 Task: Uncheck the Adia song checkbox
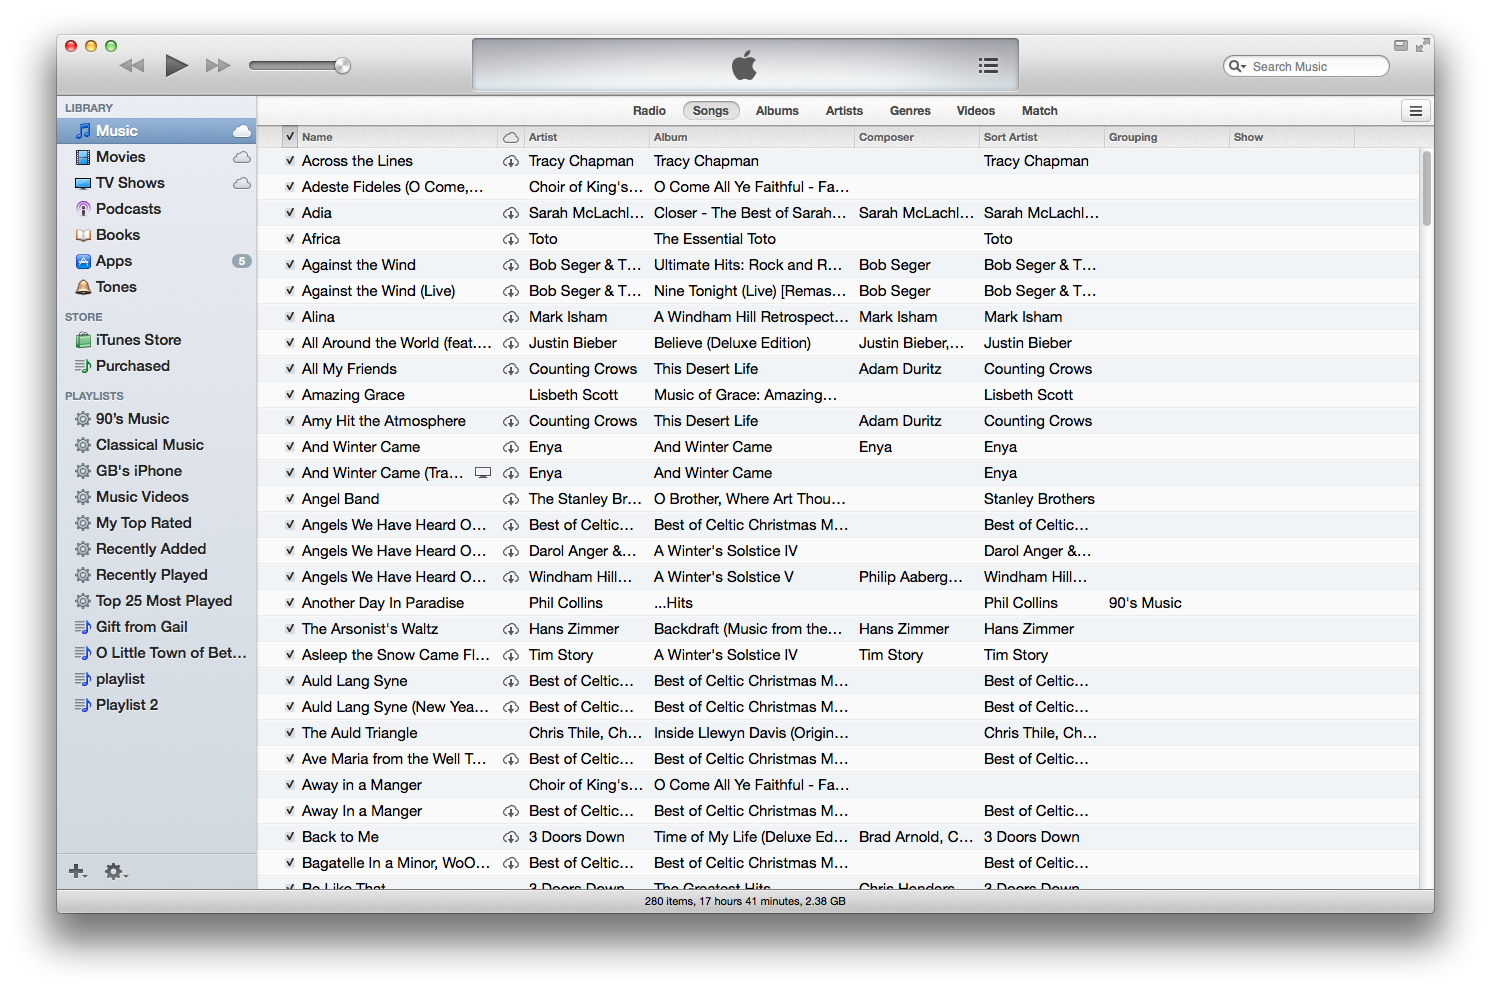coord(290,213)
